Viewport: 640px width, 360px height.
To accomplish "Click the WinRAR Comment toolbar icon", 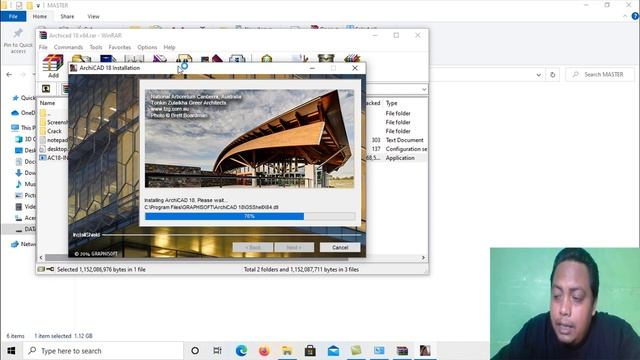I will tap(299, 58).
